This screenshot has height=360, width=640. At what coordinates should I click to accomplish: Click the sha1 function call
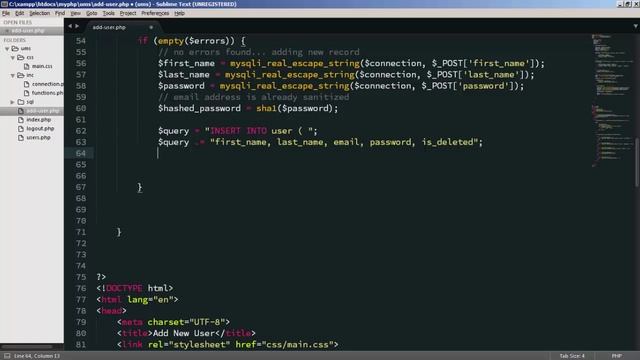(x=266, y=109)
